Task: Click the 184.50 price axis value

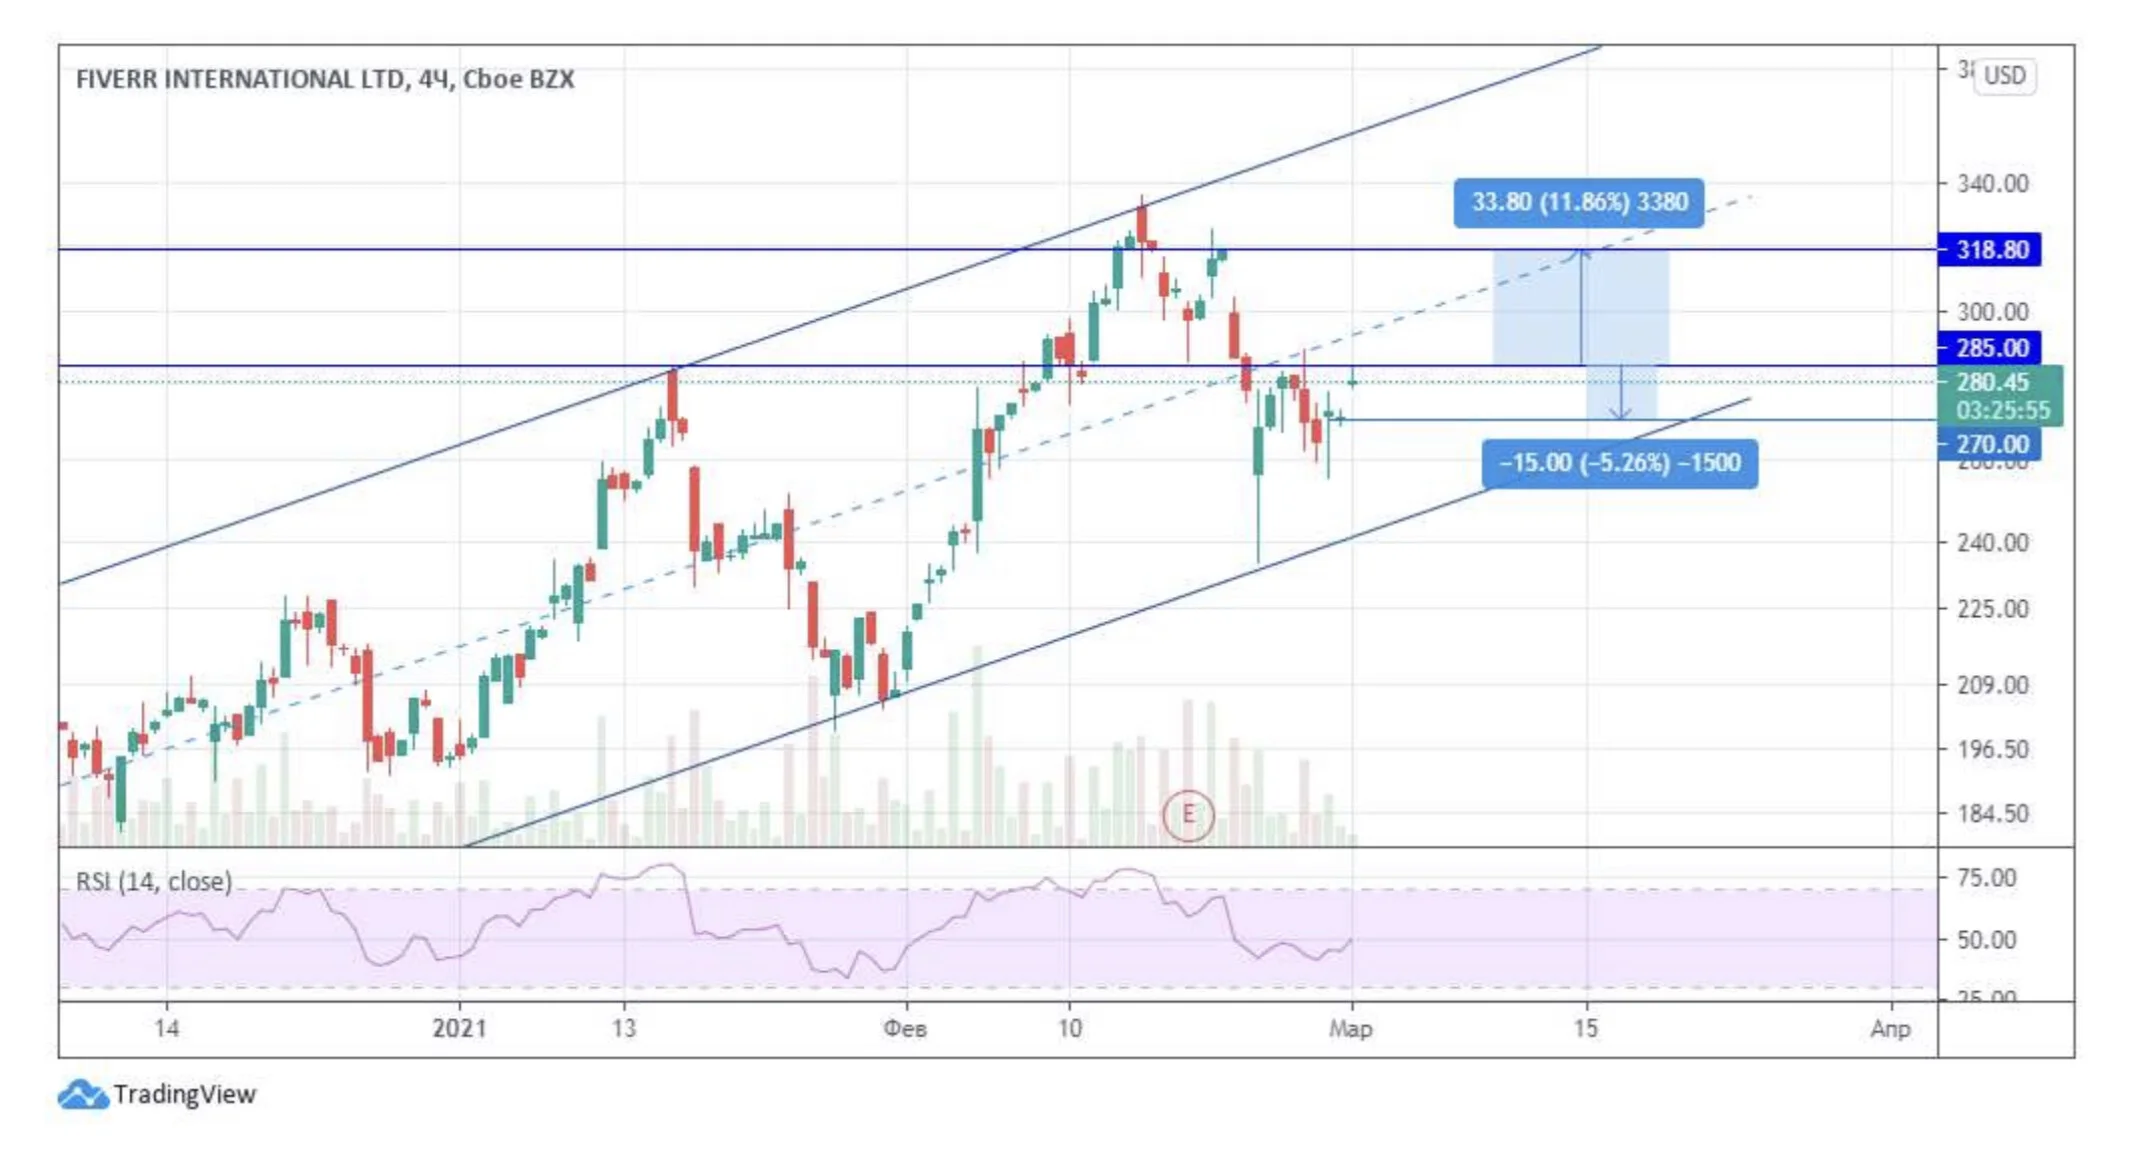Action: click(1992, 814)
